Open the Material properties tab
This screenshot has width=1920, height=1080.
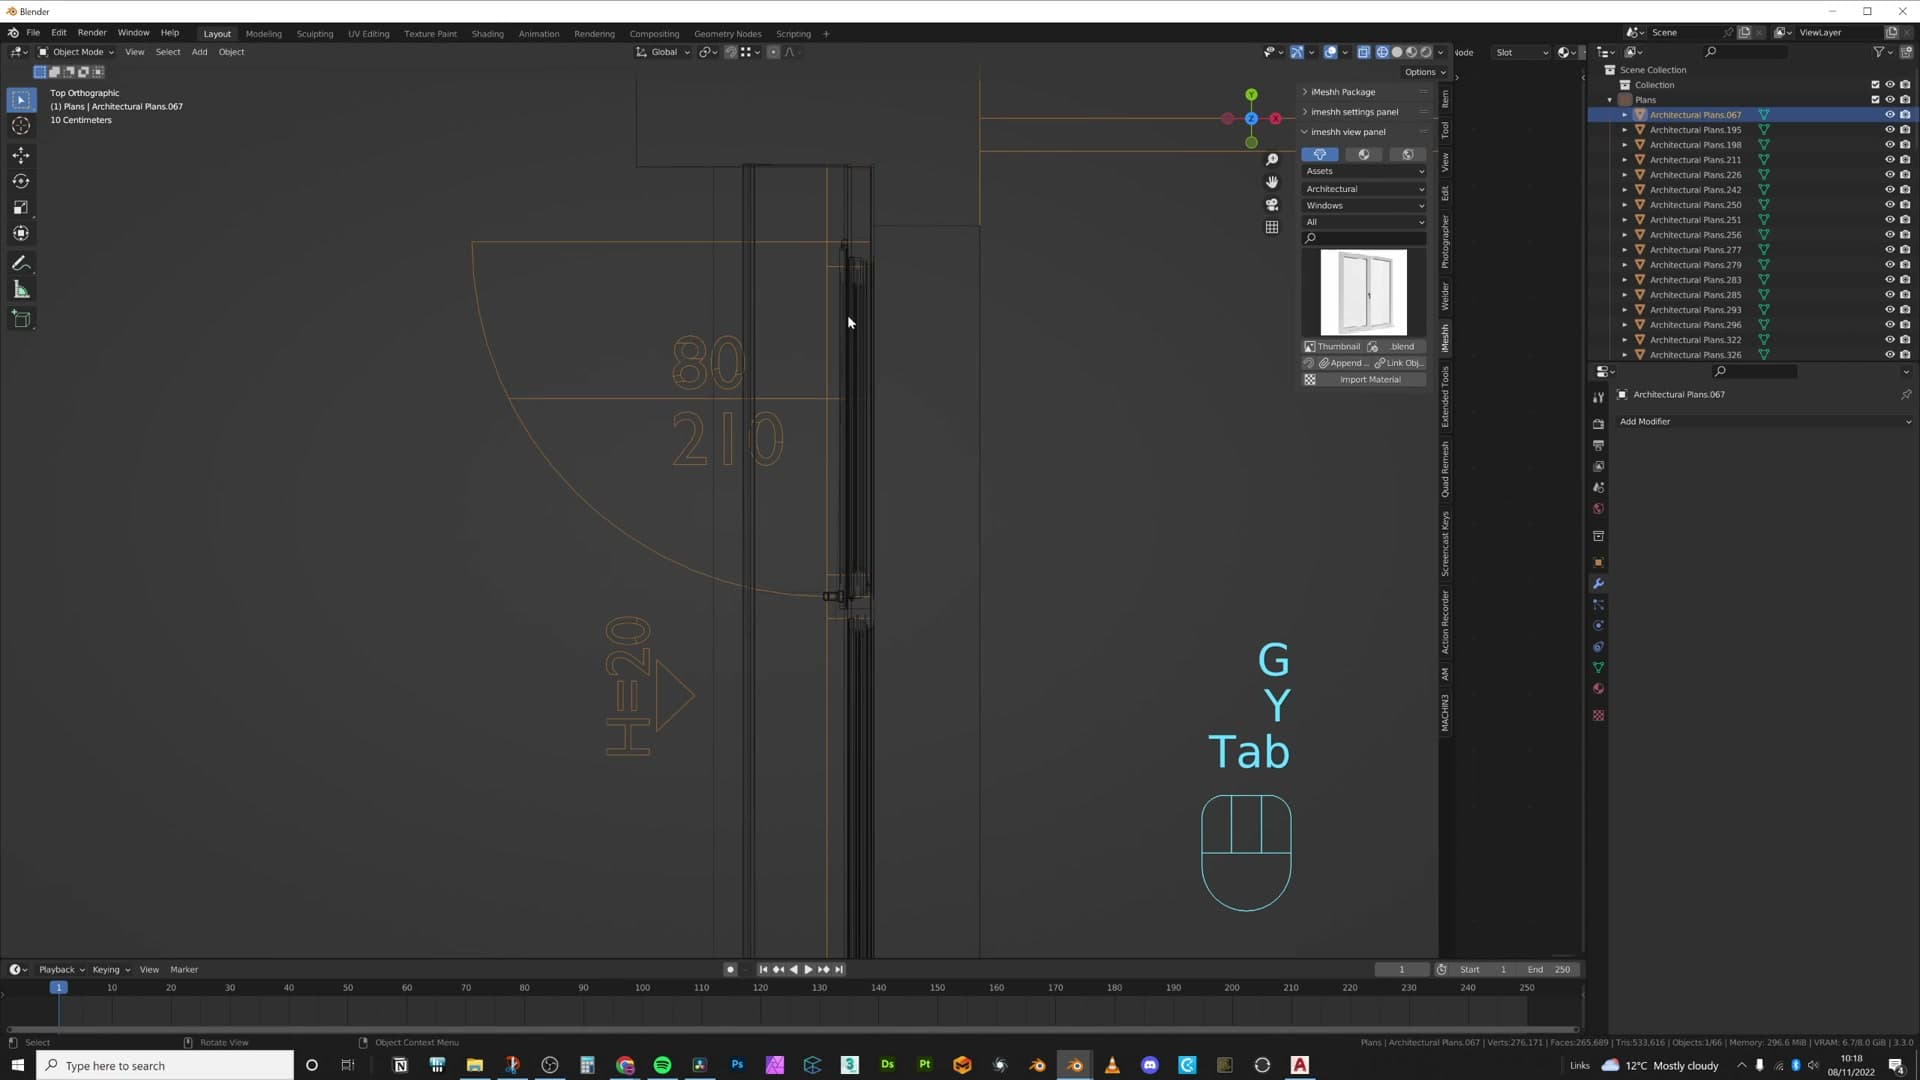pos(1598,688)
